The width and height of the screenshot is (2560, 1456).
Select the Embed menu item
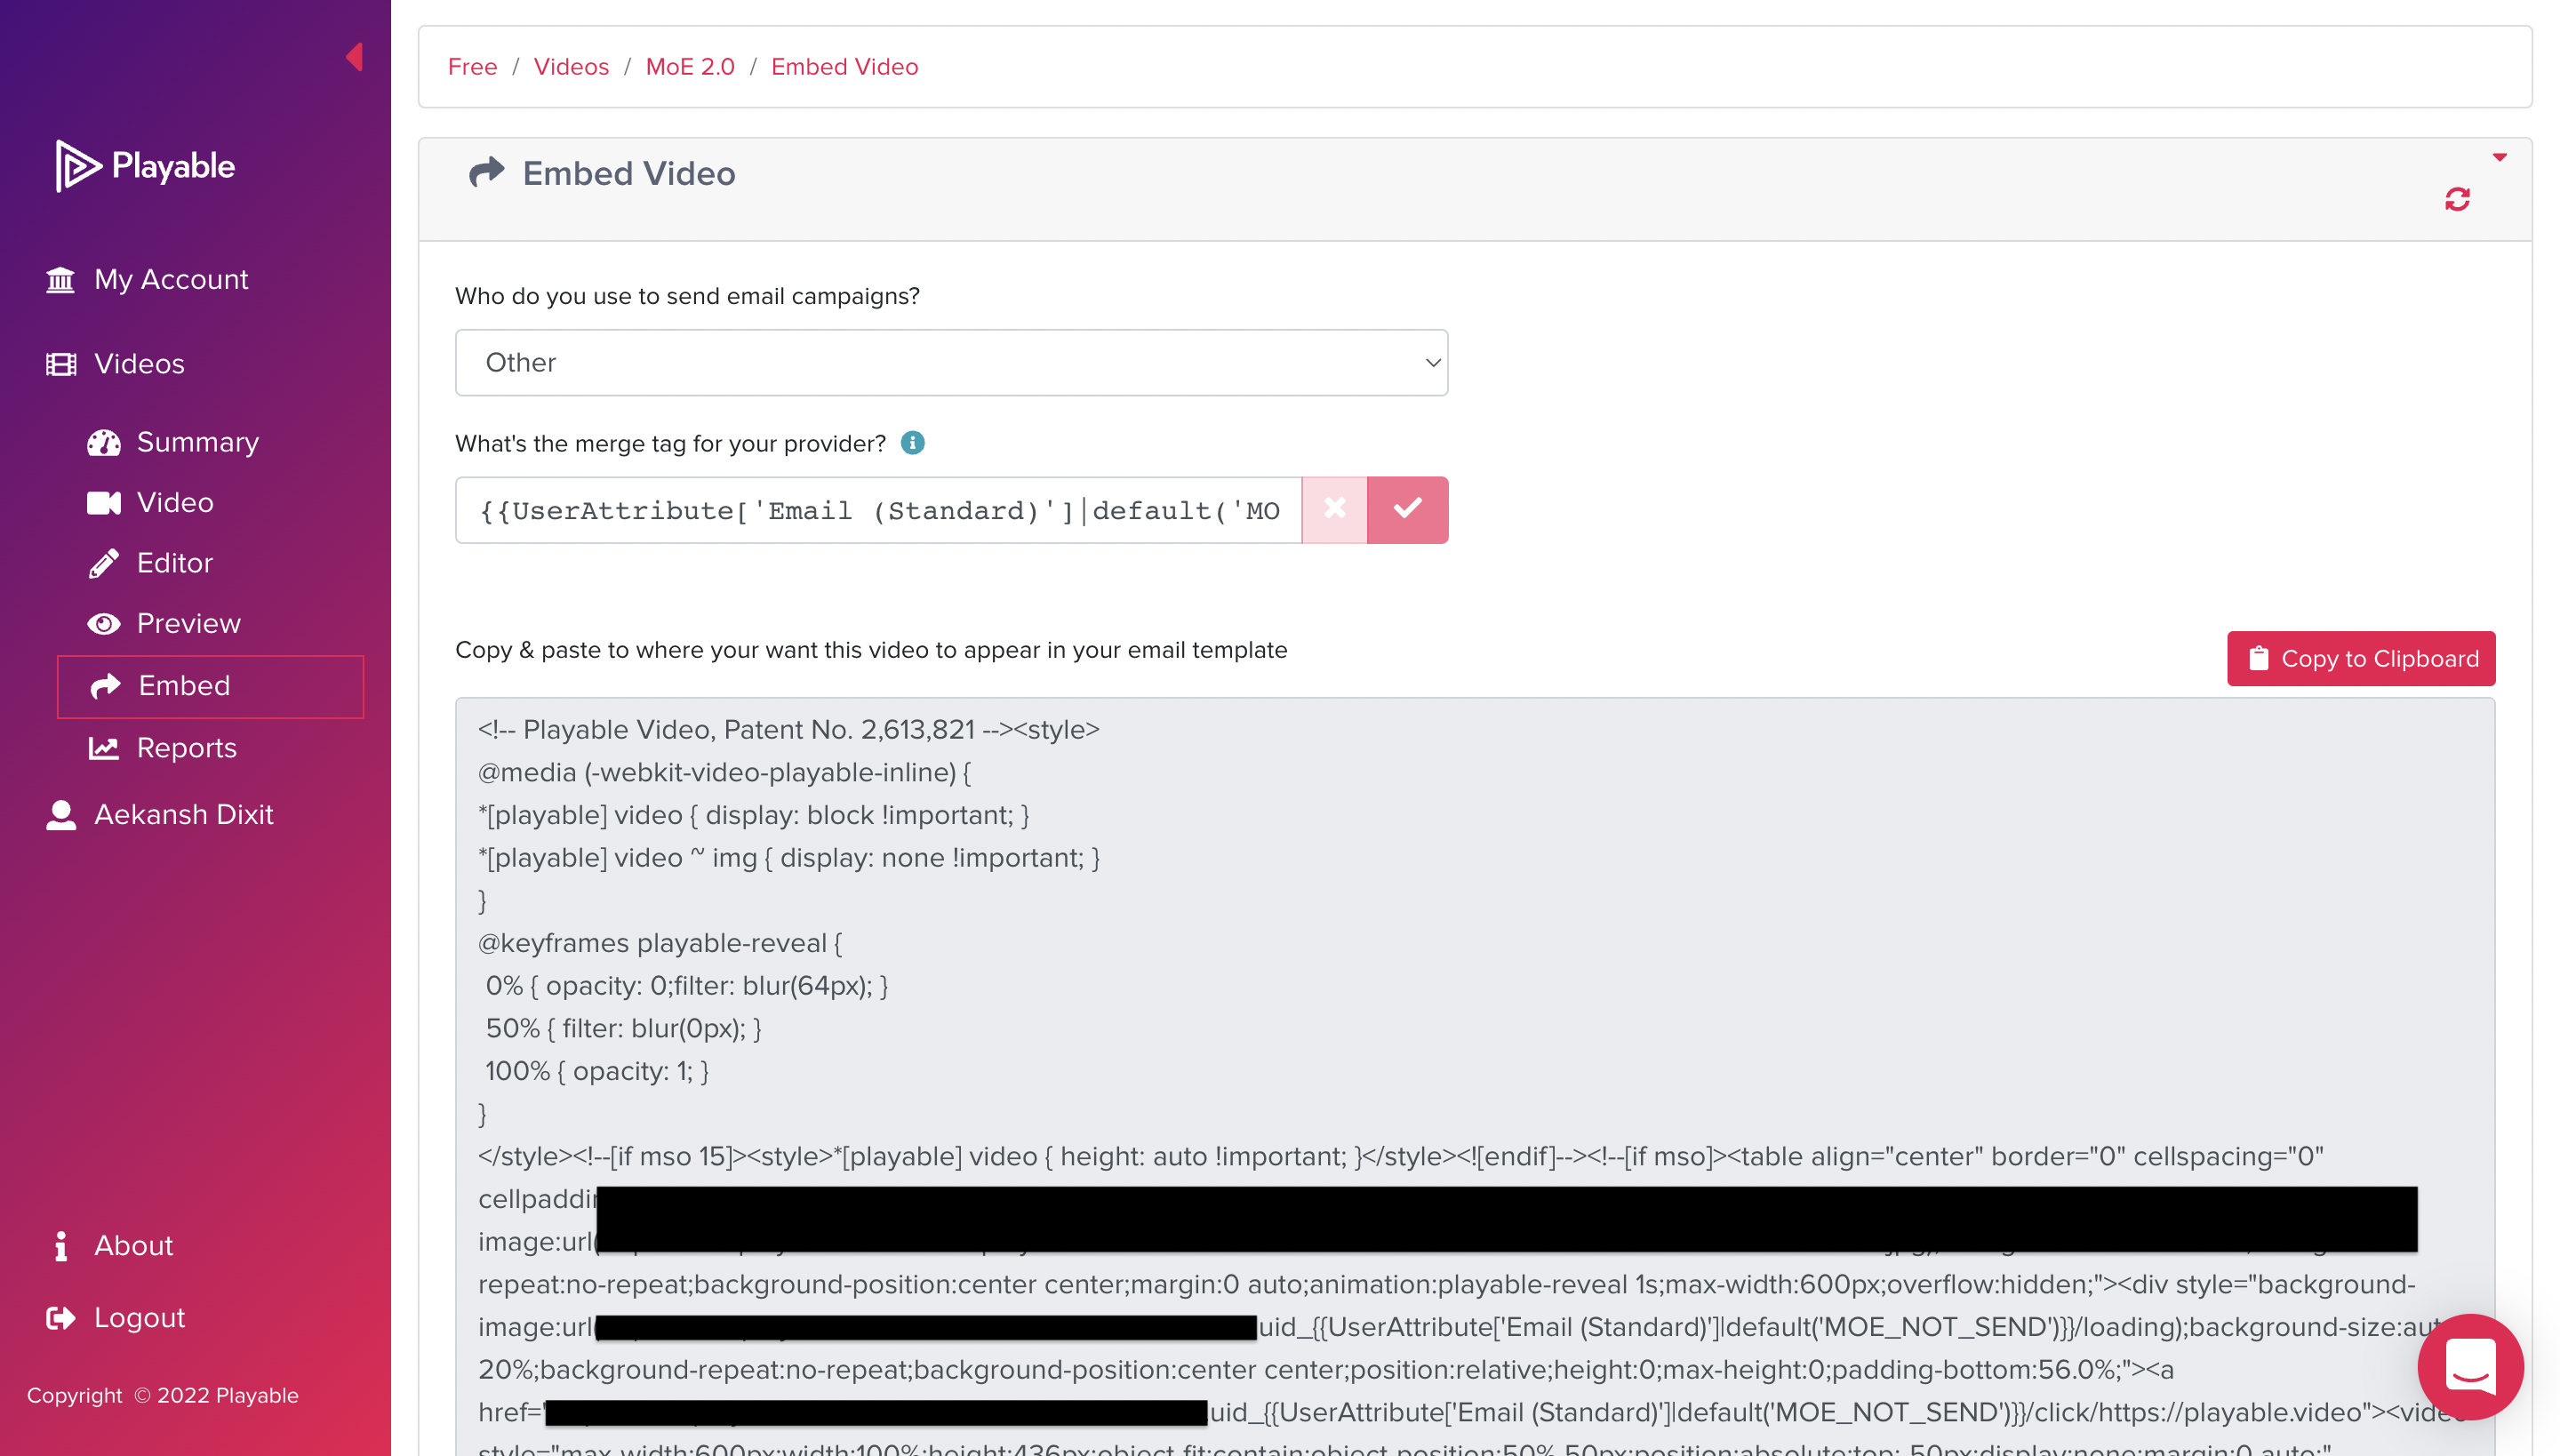point(210,687)
